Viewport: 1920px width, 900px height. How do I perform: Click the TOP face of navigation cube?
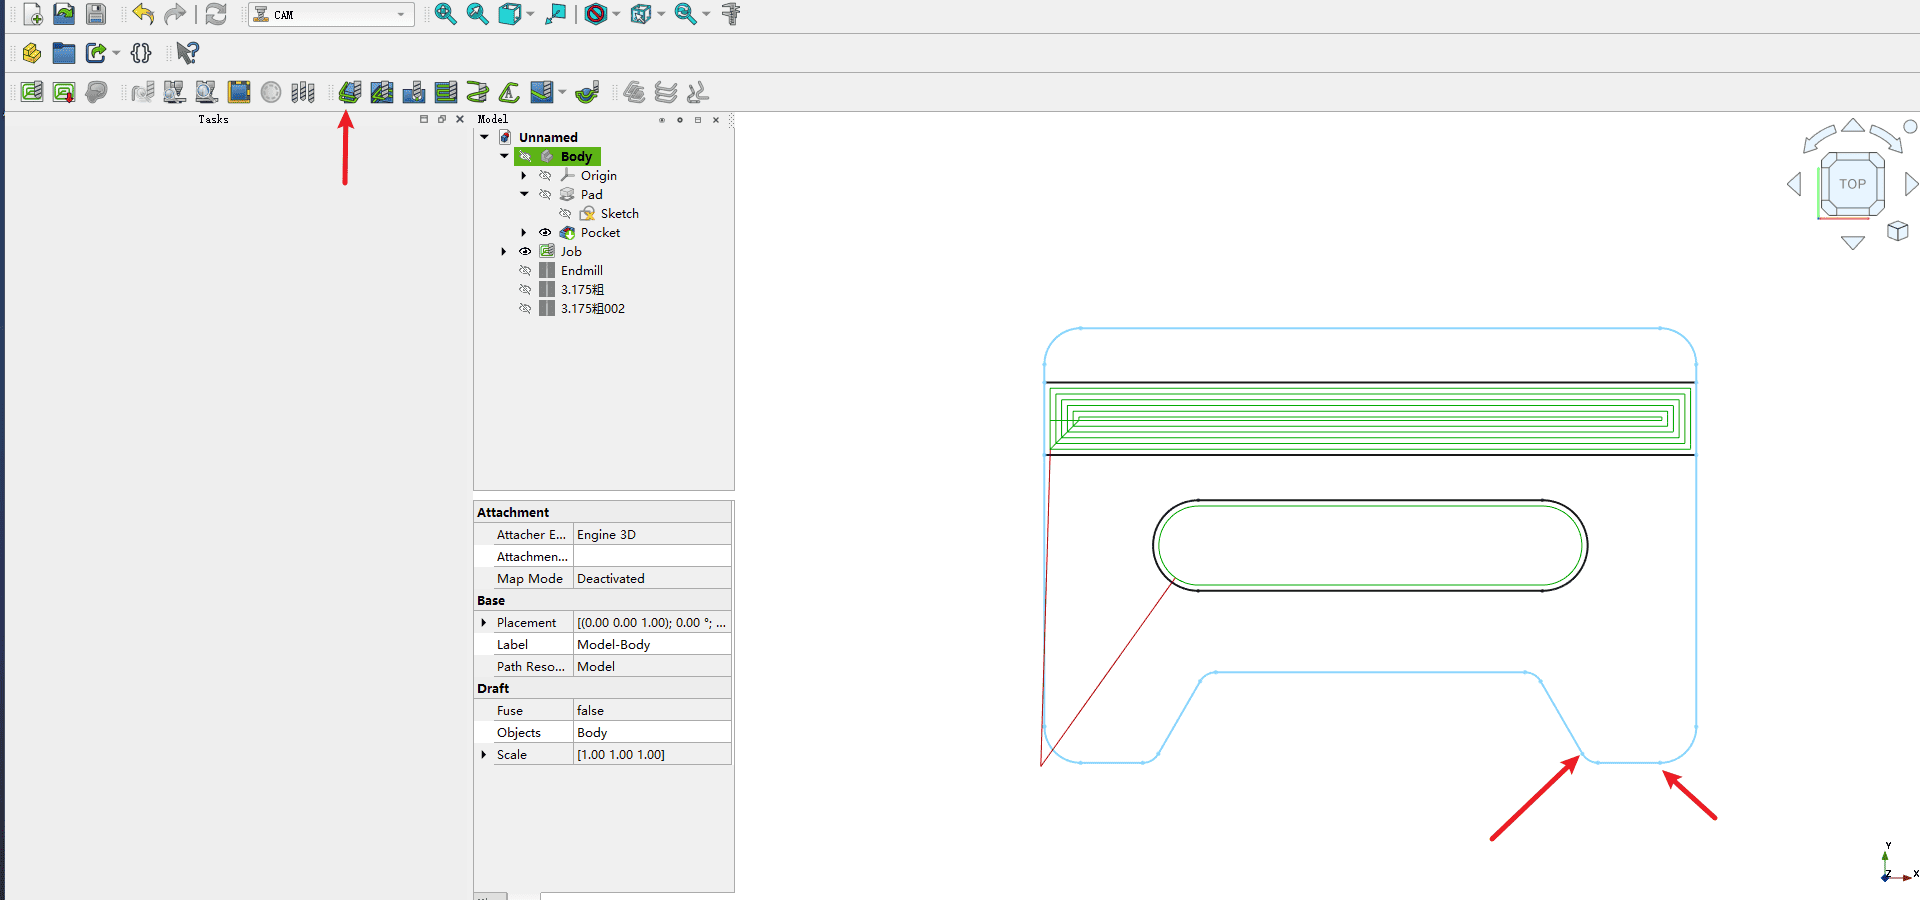(1852, 184)
